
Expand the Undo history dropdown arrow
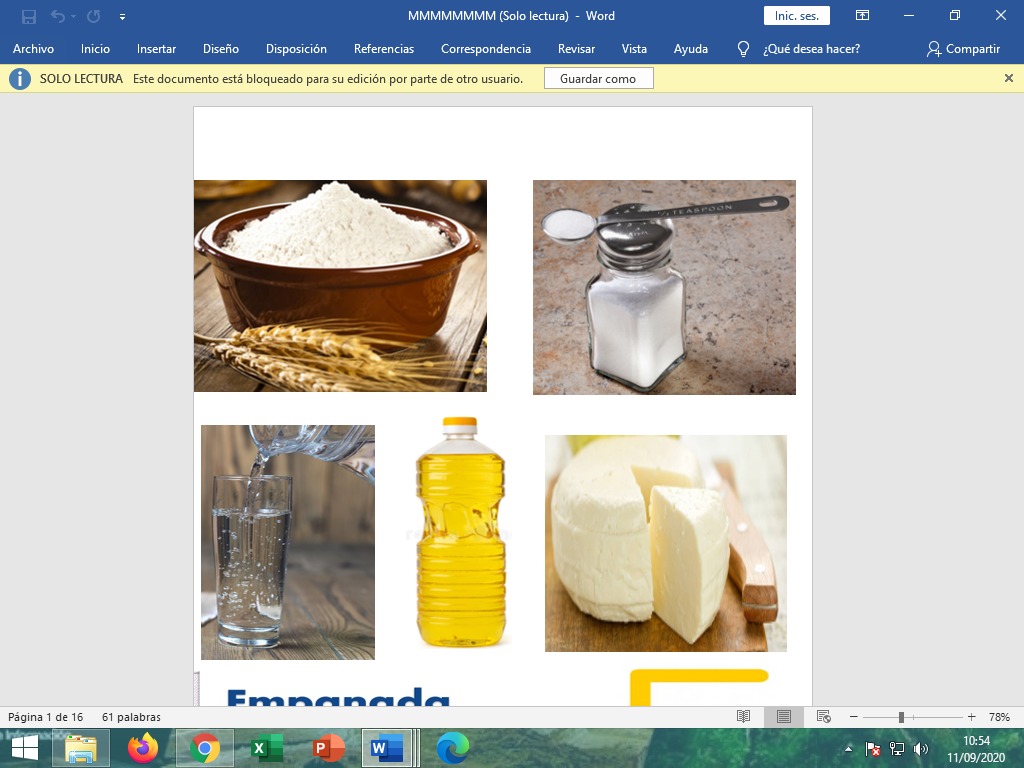point(74,17)
